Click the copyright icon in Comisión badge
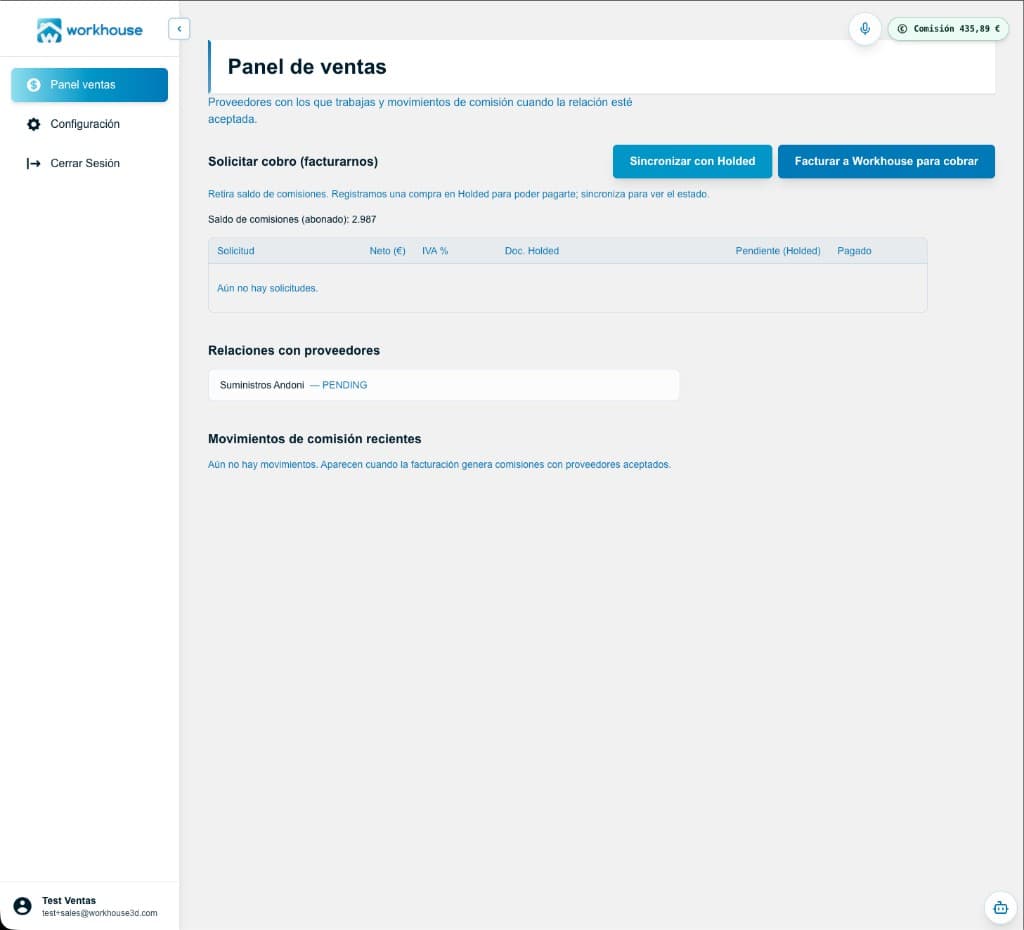 [902, 29]
